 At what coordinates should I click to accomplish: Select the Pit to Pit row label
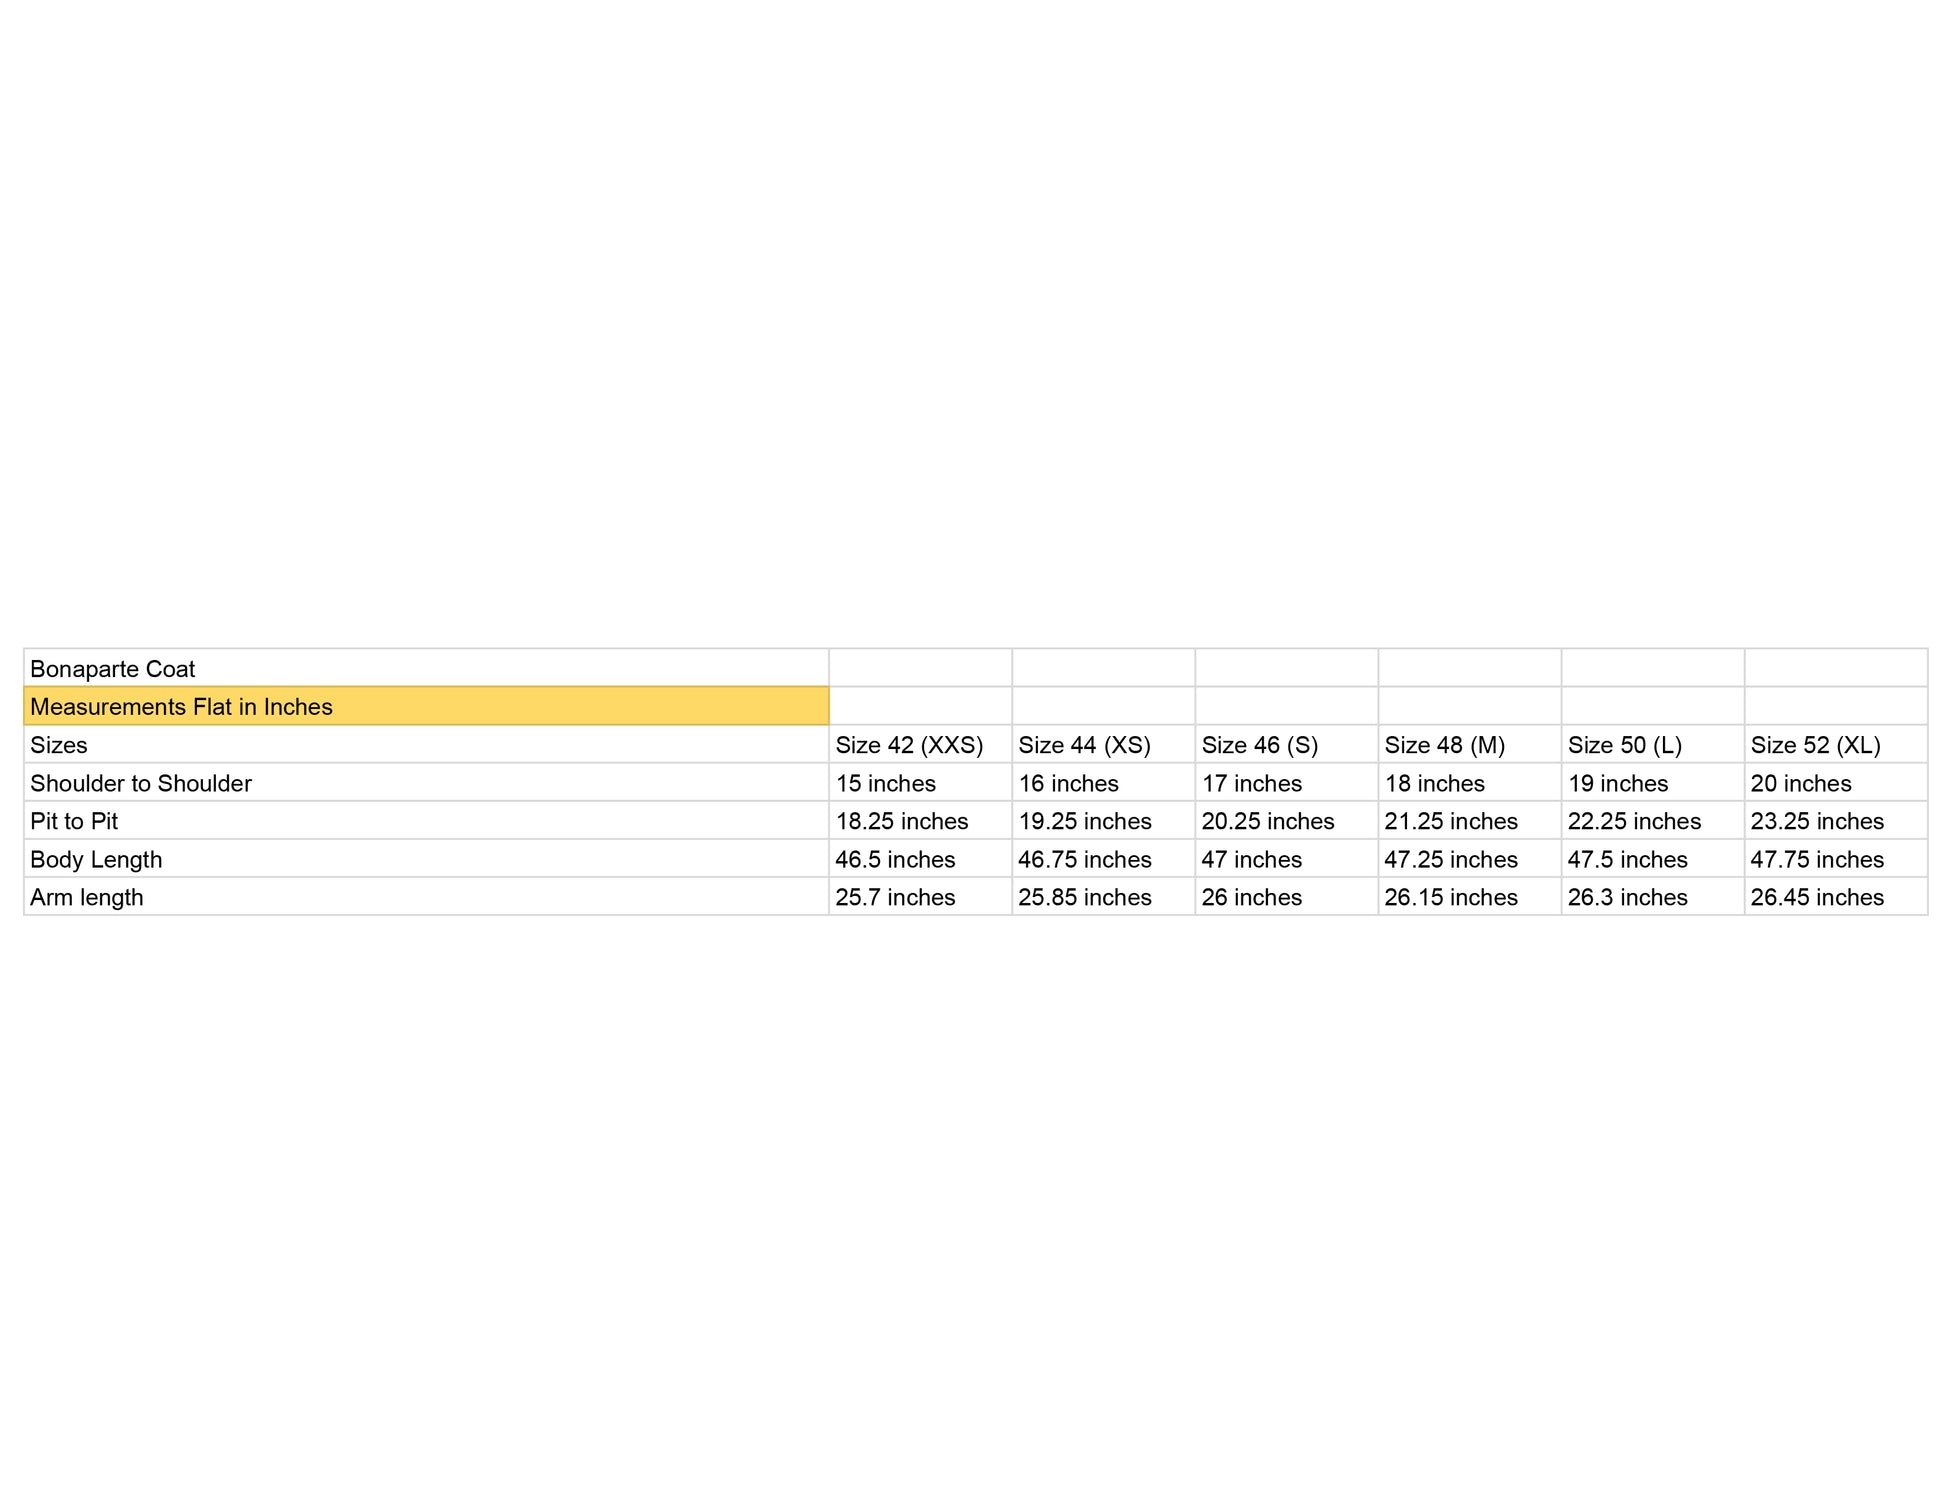[x=74, y=821]
